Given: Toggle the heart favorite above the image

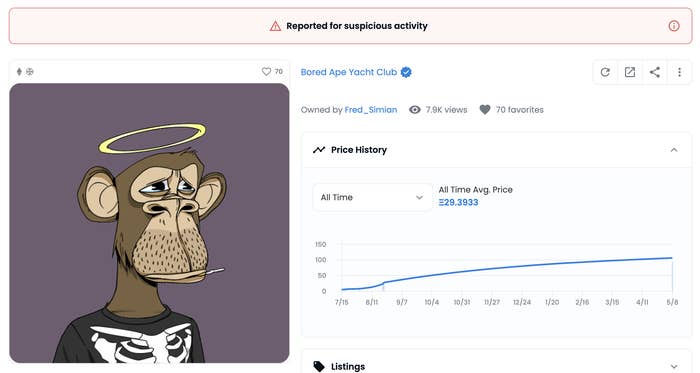Looking at the screenshot, I should (x=267, y=71).
